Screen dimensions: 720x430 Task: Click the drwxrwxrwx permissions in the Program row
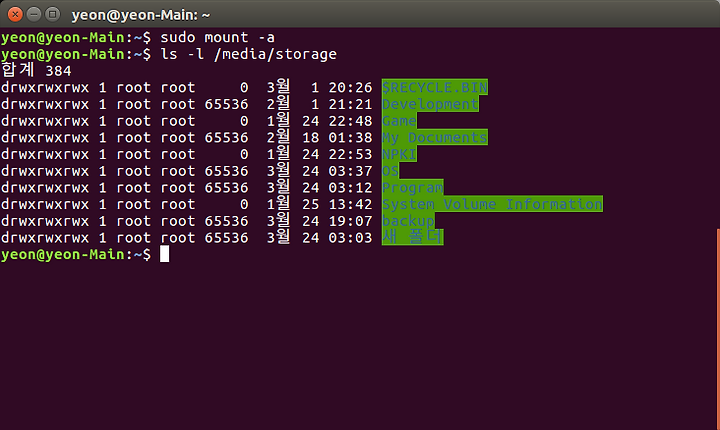(x=45, y=187)
